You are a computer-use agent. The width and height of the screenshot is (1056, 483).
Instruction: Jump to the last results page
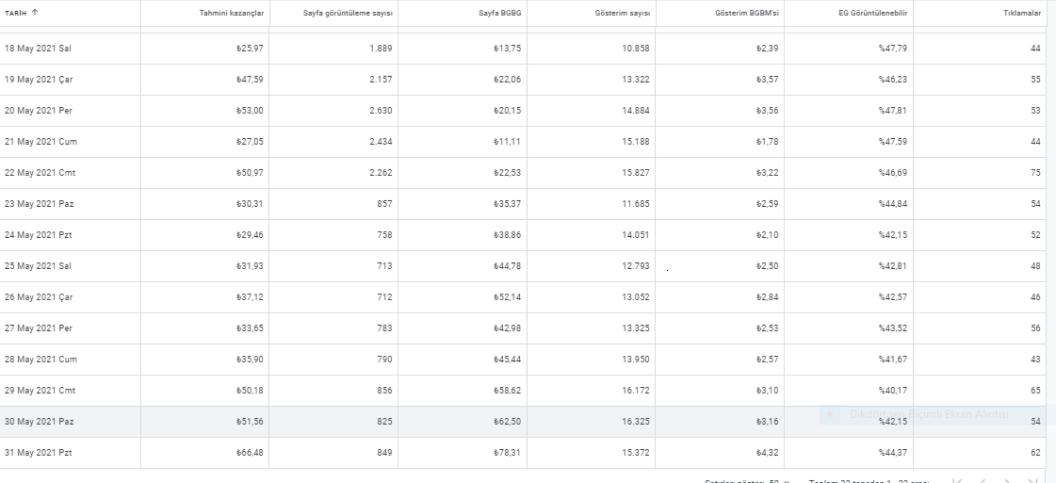click(x=1032, y=481)
